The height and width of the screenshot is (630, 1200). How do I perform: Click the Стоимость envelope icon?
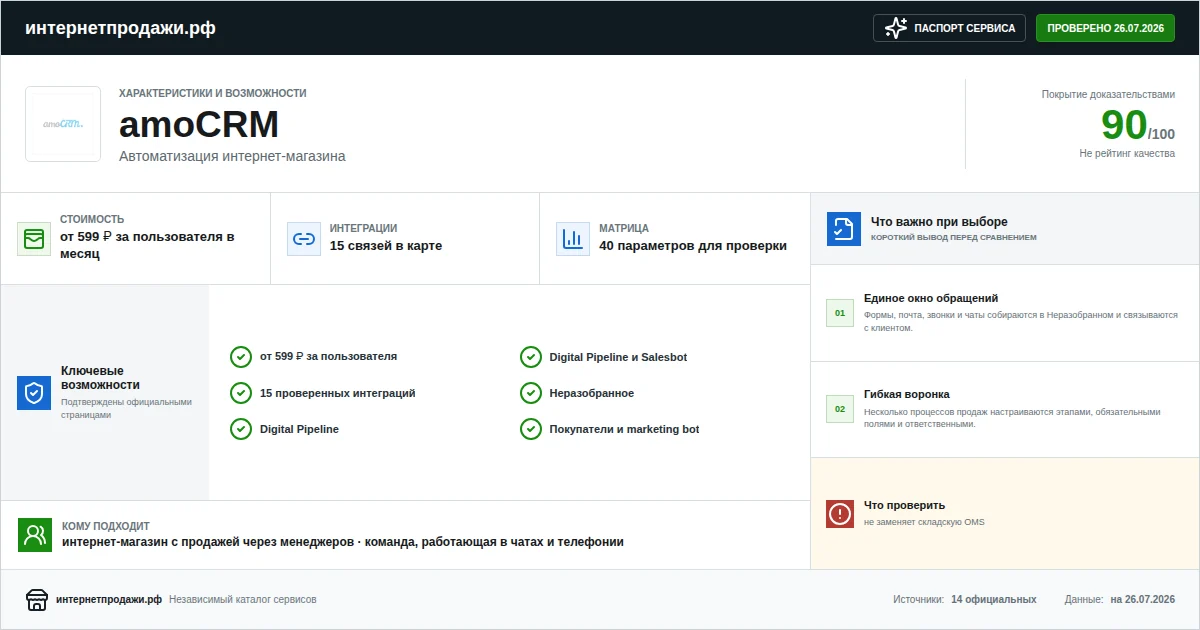point(34,239)
